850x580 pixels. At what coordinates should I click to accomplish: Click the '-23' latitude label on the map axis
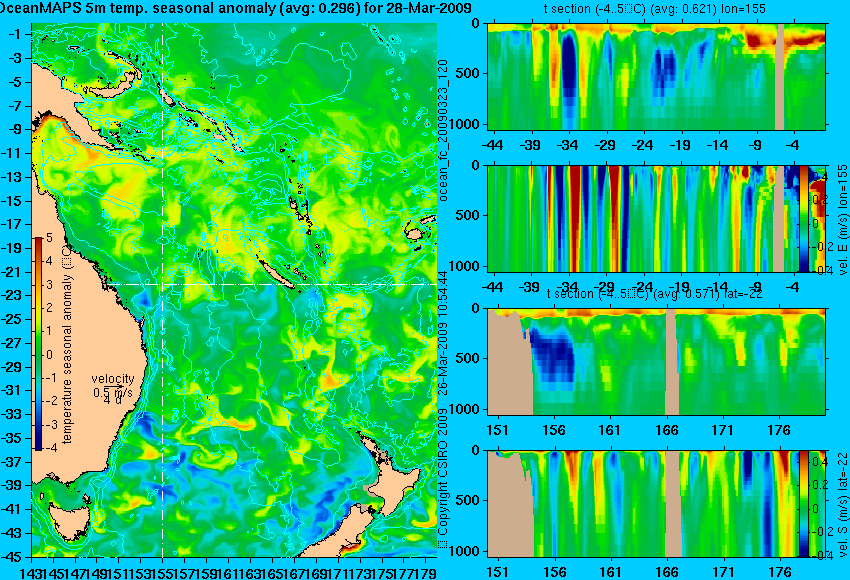(x=12, y=295)
